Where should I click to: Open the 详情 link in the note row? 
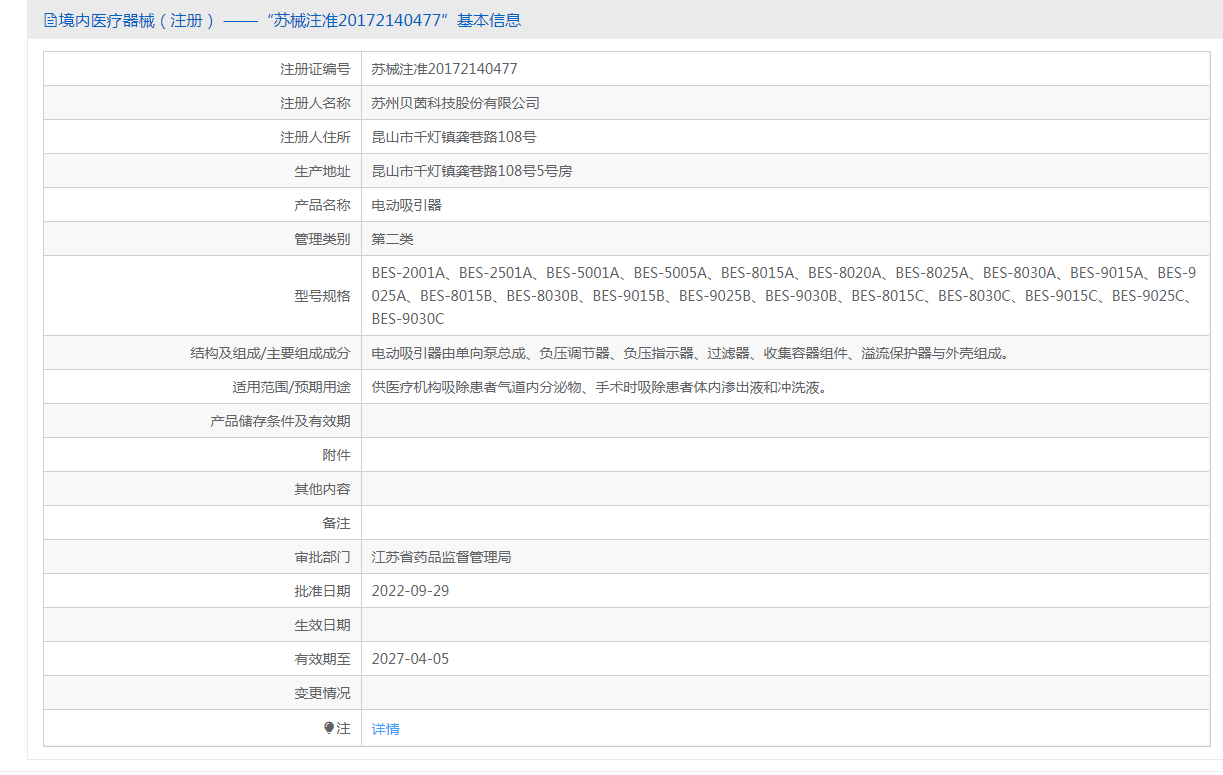(385, 729)
